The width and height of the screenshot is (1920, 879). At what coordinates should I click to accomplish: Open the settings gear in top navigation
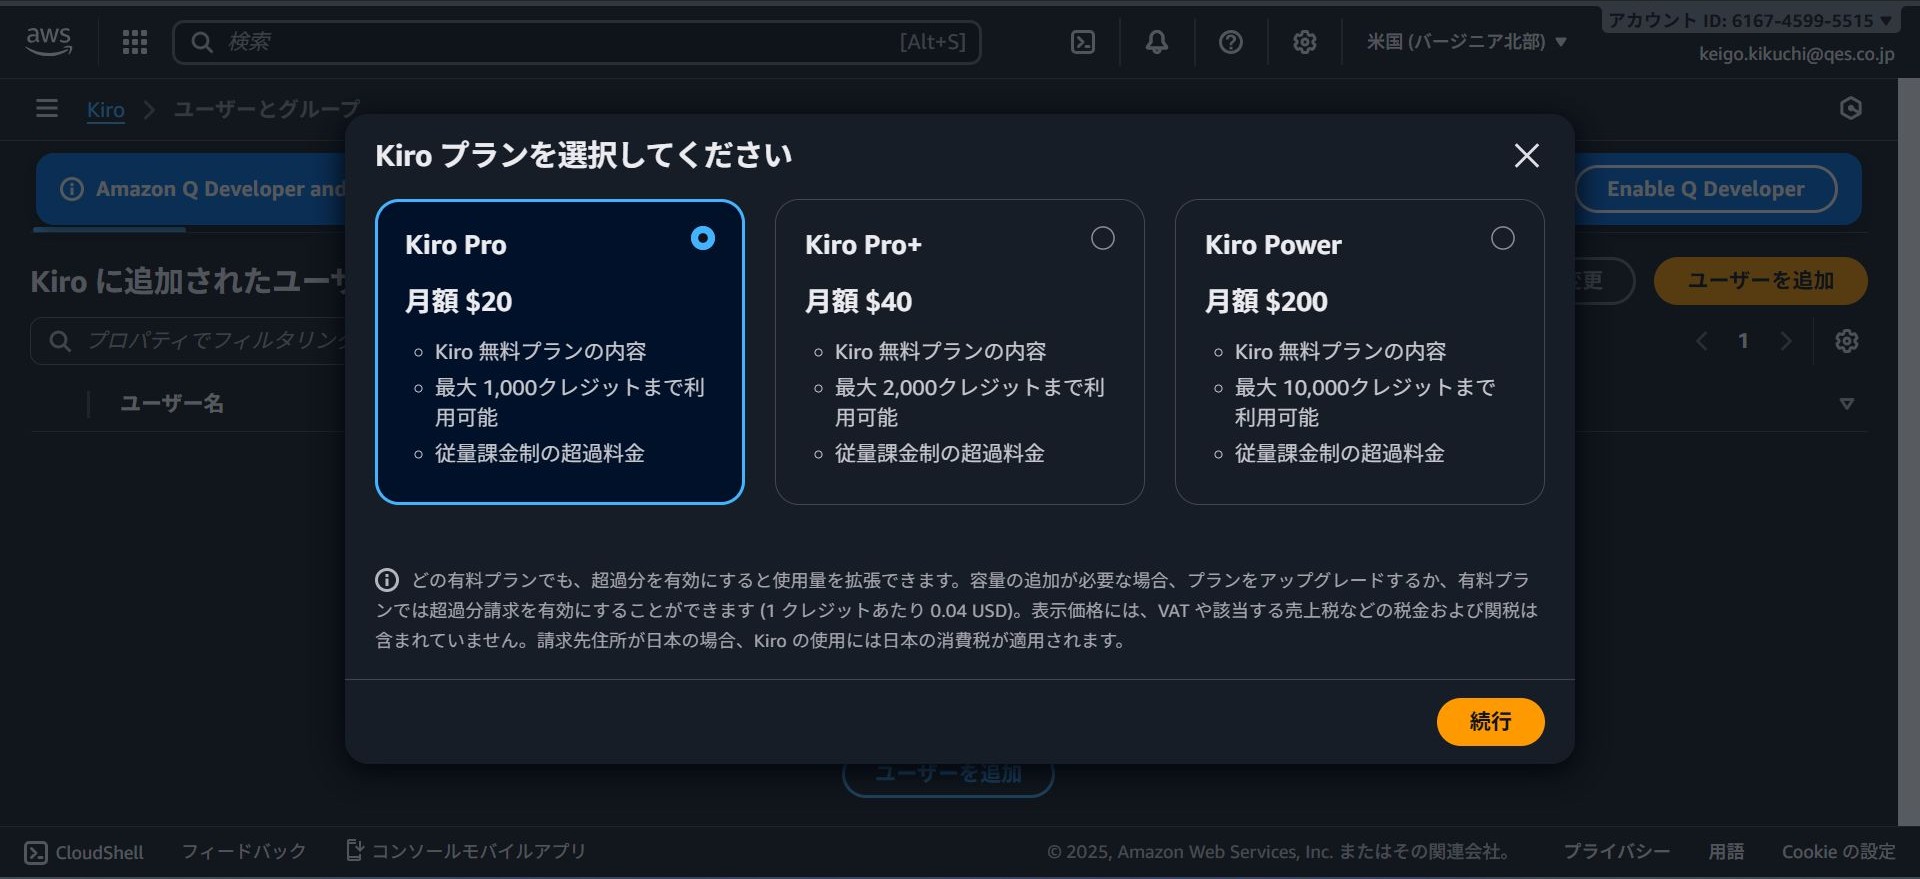(x=1304, y=42)
